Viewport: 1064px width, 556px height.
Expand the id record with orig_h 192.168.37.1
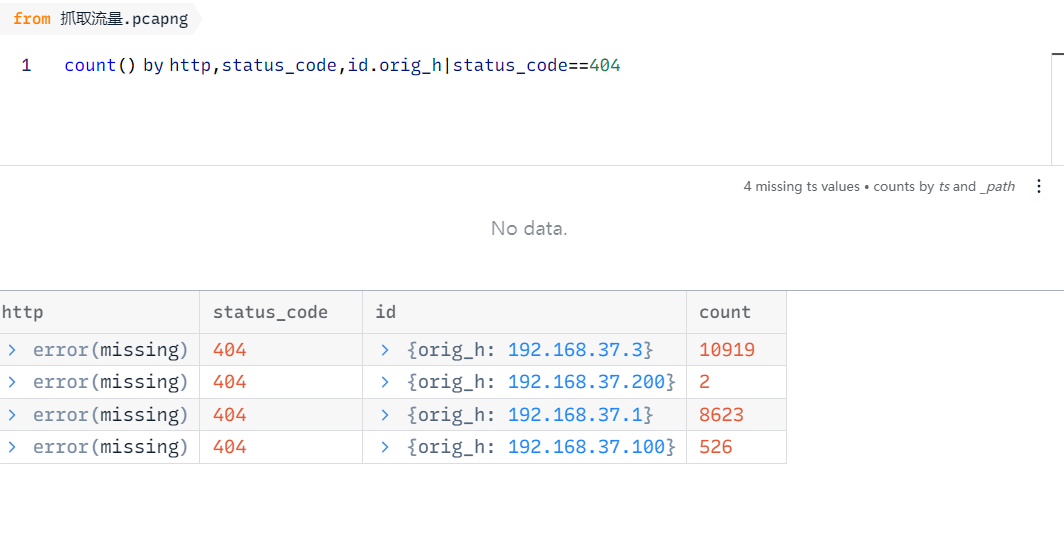pyautogui.click(x=387, y=415)
